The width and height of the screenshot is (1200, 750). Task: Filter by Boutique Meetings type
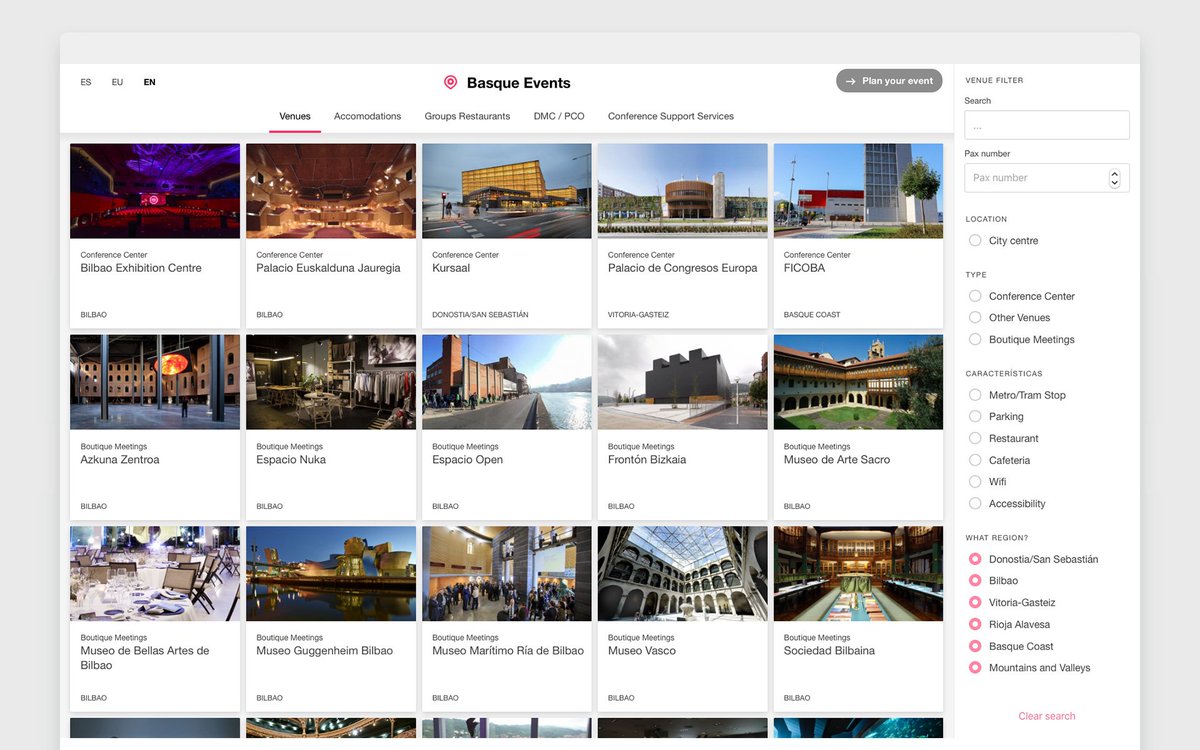point(1022,340)
